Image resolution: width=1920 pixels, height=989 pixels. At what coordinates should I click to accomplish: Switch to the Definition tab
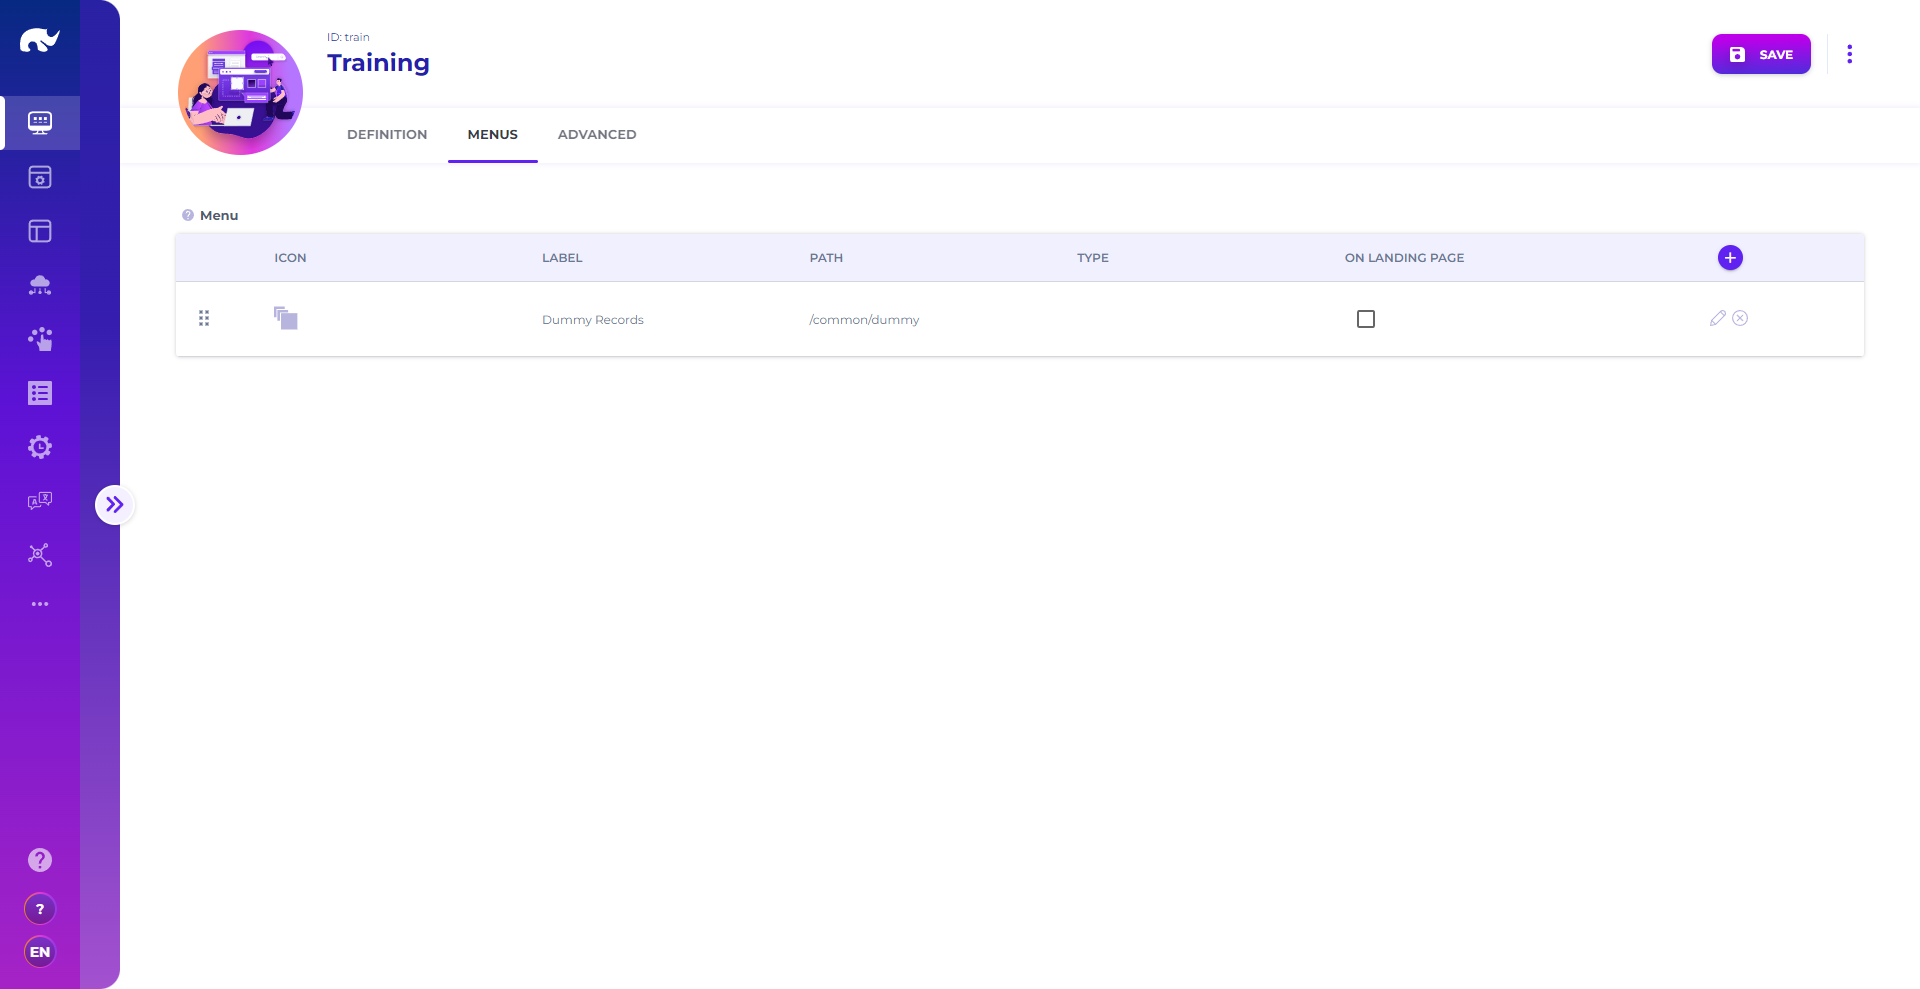coord(387,135)
